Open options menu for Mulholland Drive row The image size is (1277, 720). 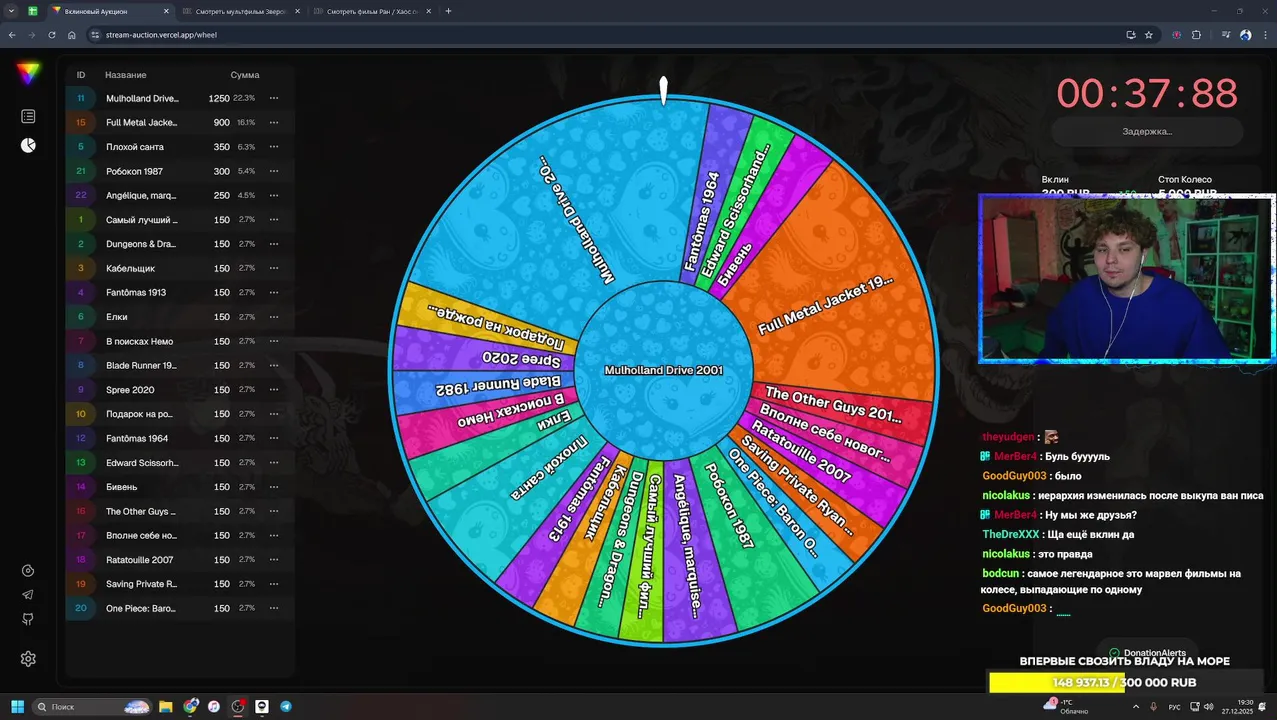point(274,98)
